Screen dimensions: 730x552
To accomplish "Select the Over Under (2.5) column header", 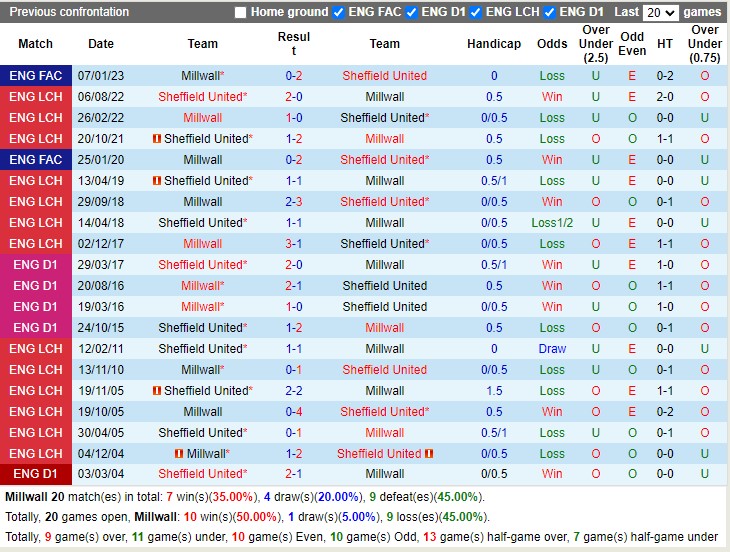I will coord(596,44).
